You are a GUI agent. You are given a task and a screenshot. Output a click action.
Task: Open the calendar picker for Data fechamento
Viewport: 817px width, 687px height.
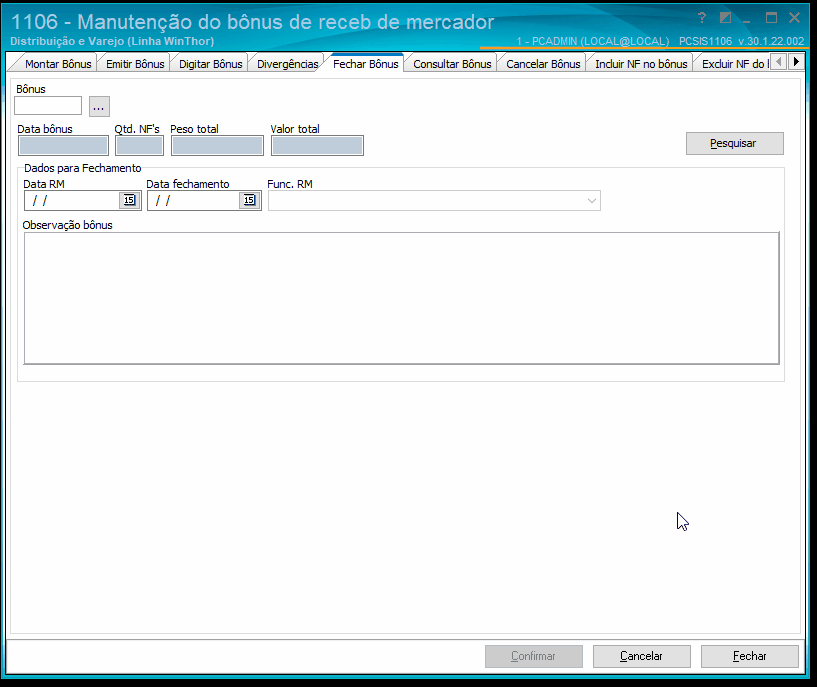point(249,200)
